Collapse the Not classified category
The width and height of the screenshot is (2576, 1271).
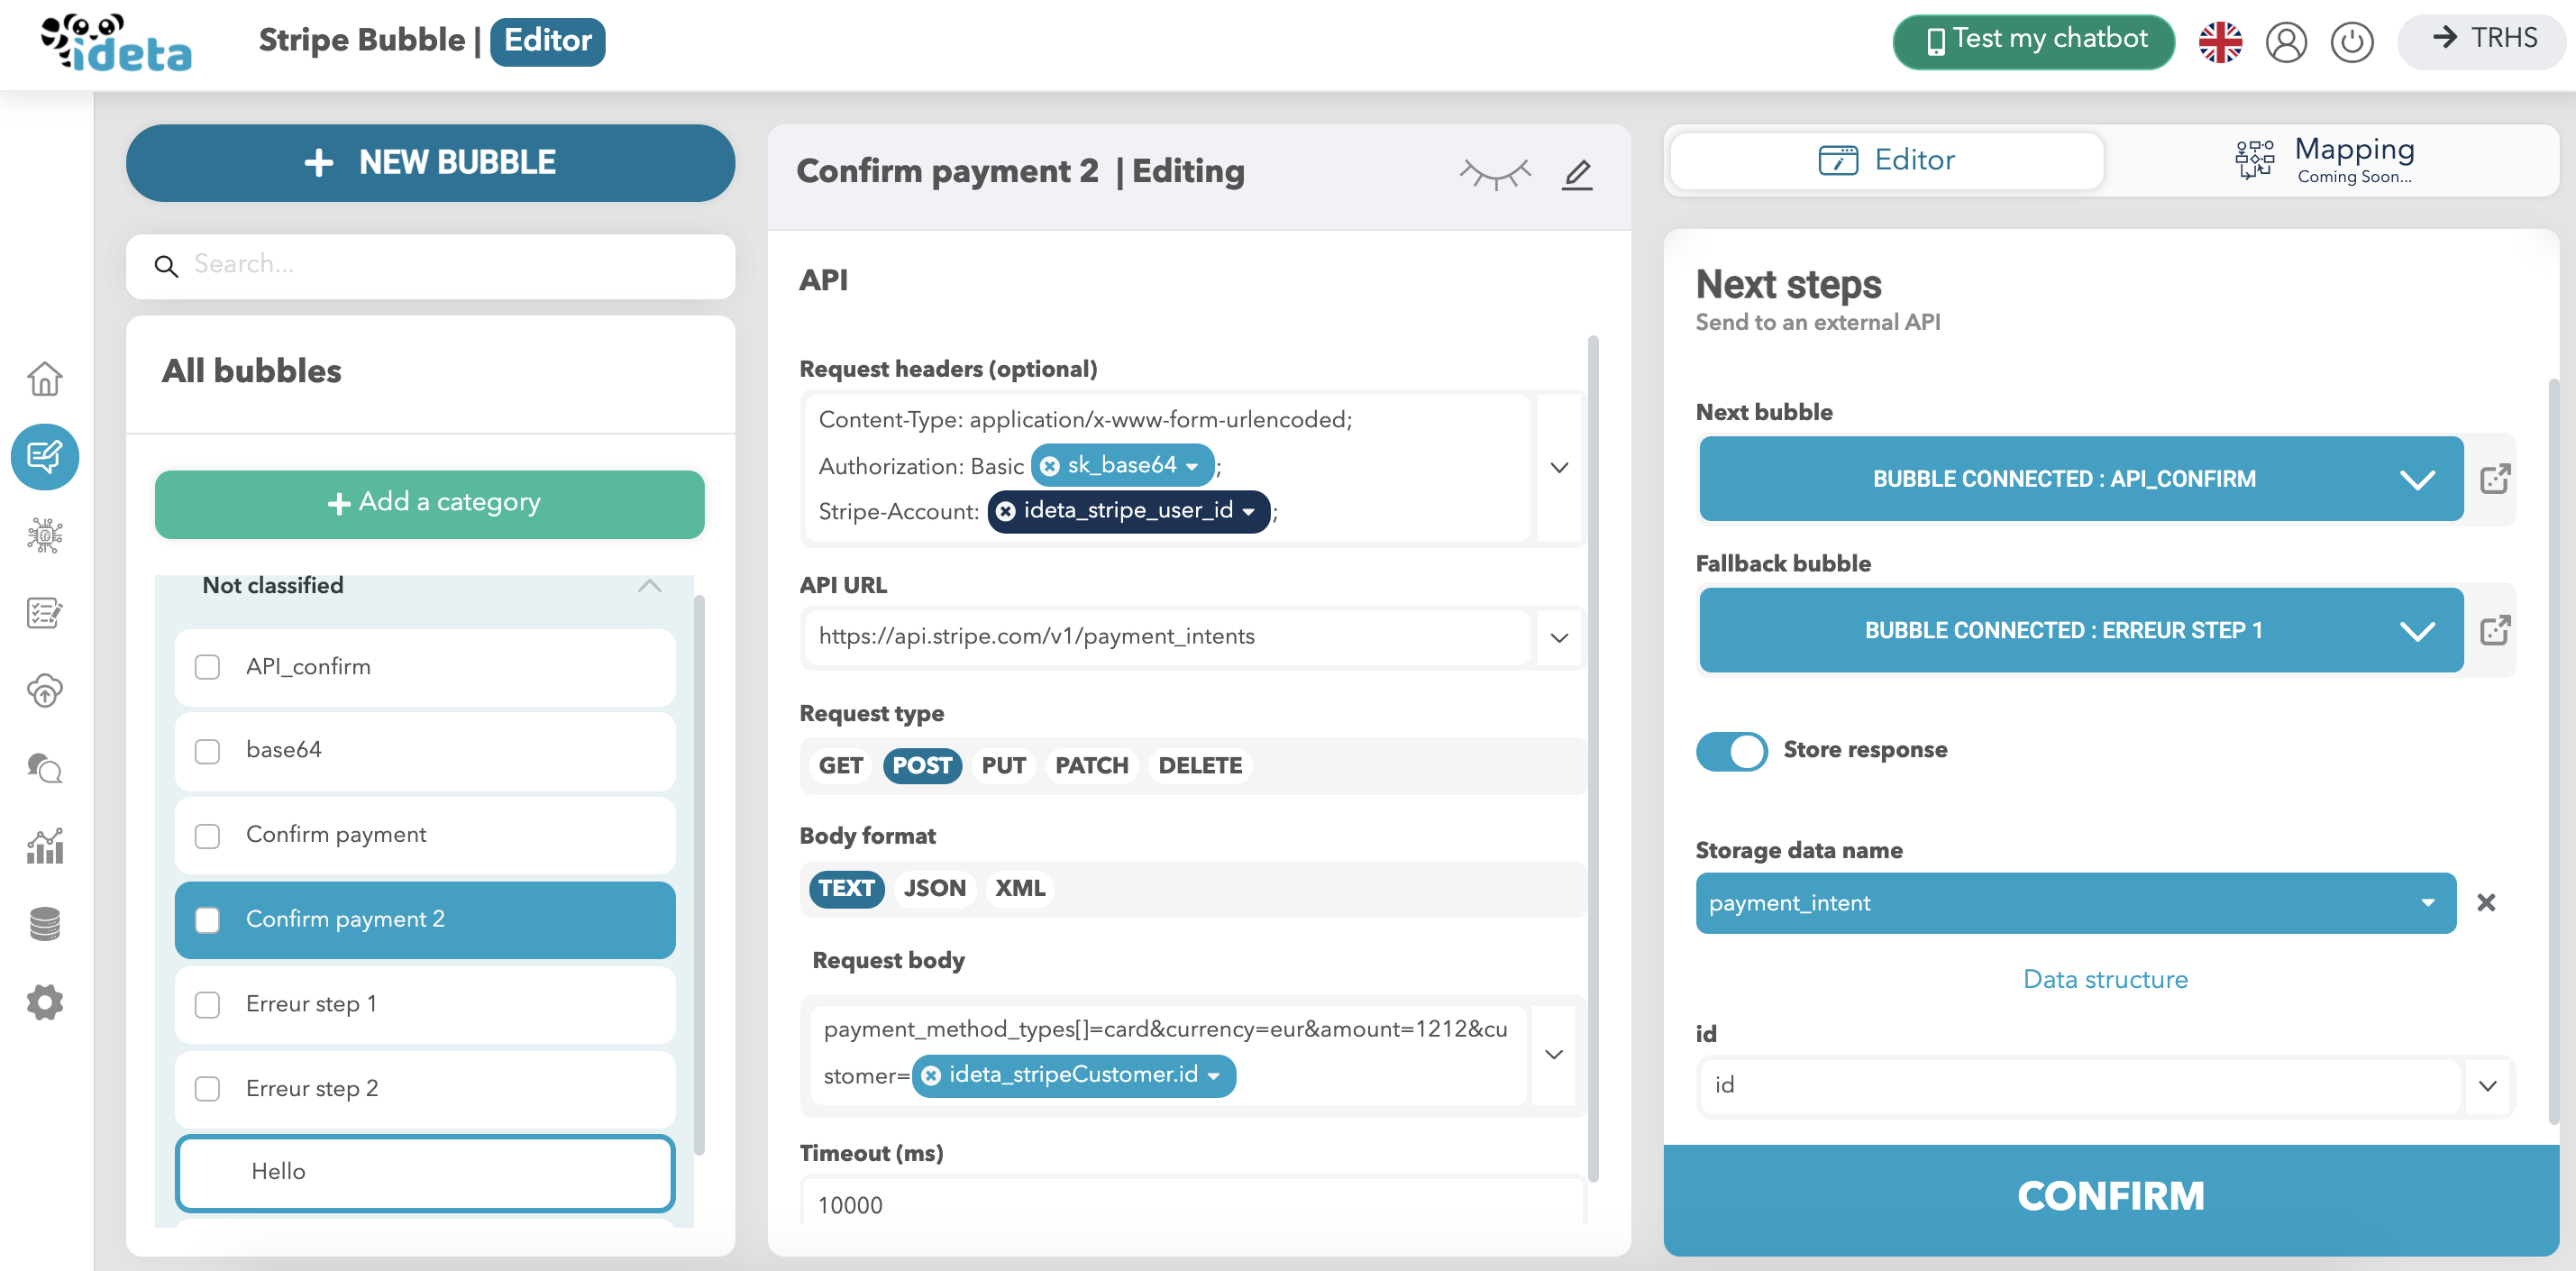pyautogui.click(x=649, y=586)
